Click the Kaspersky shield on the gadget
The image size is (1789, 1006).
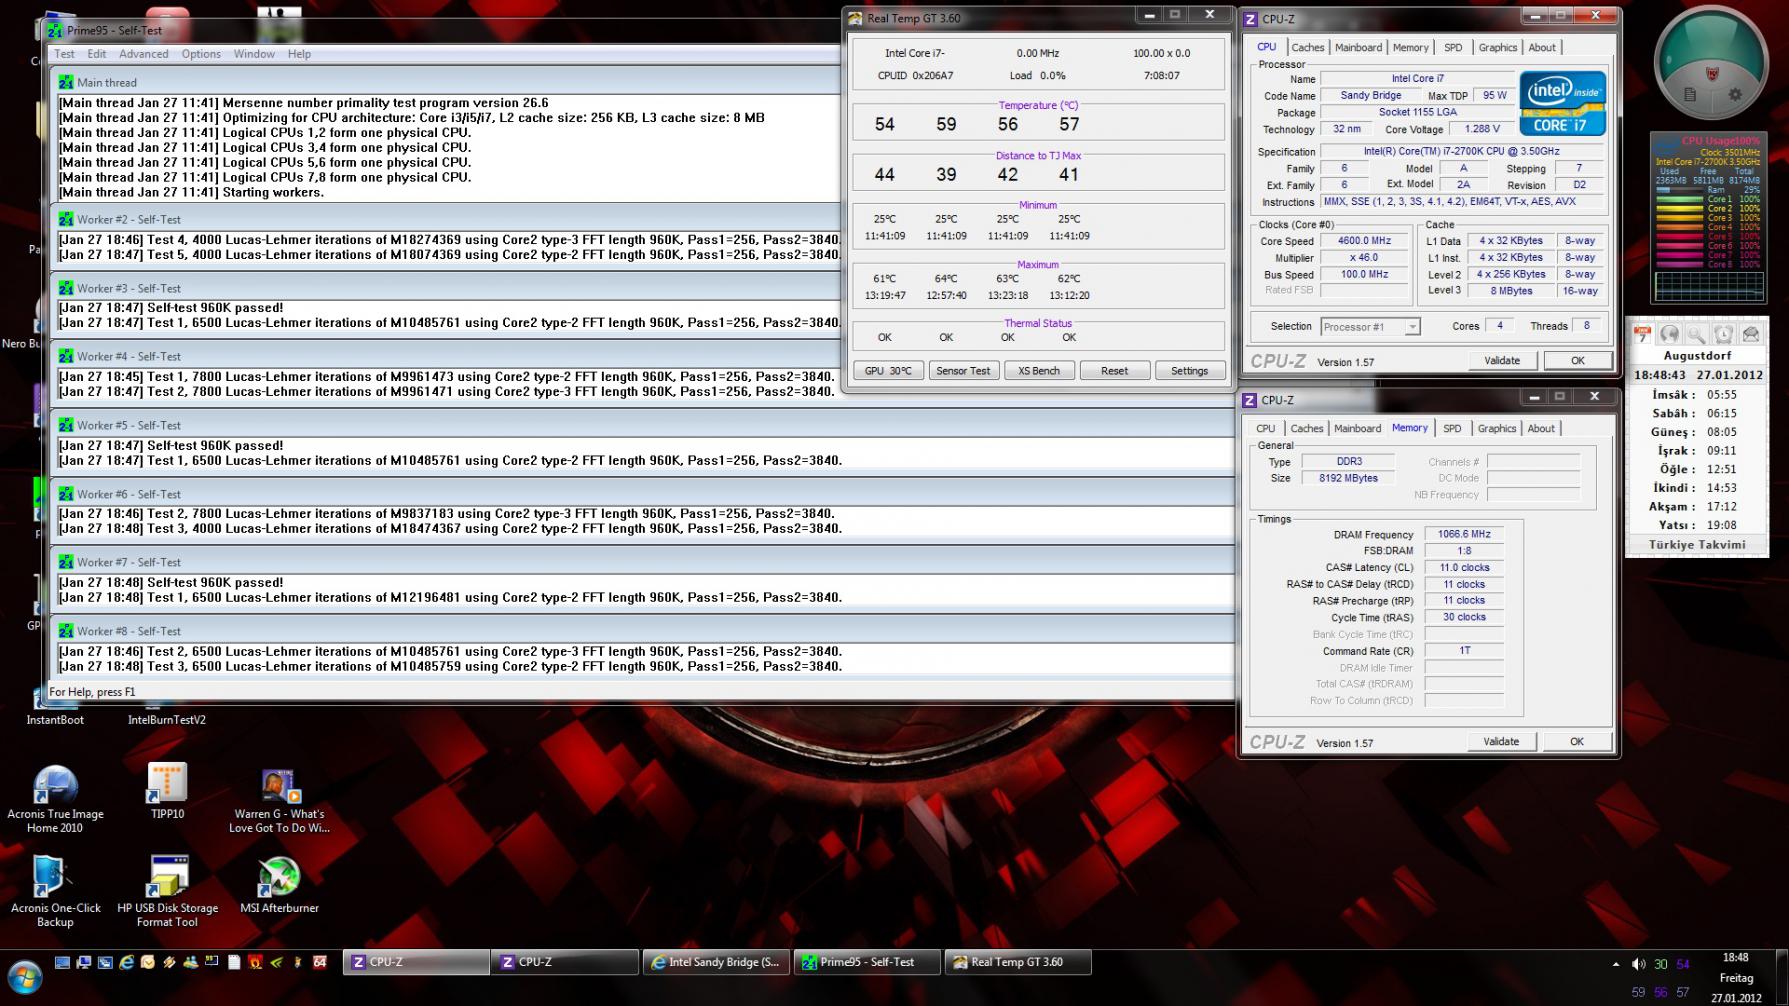point(1712,73)
